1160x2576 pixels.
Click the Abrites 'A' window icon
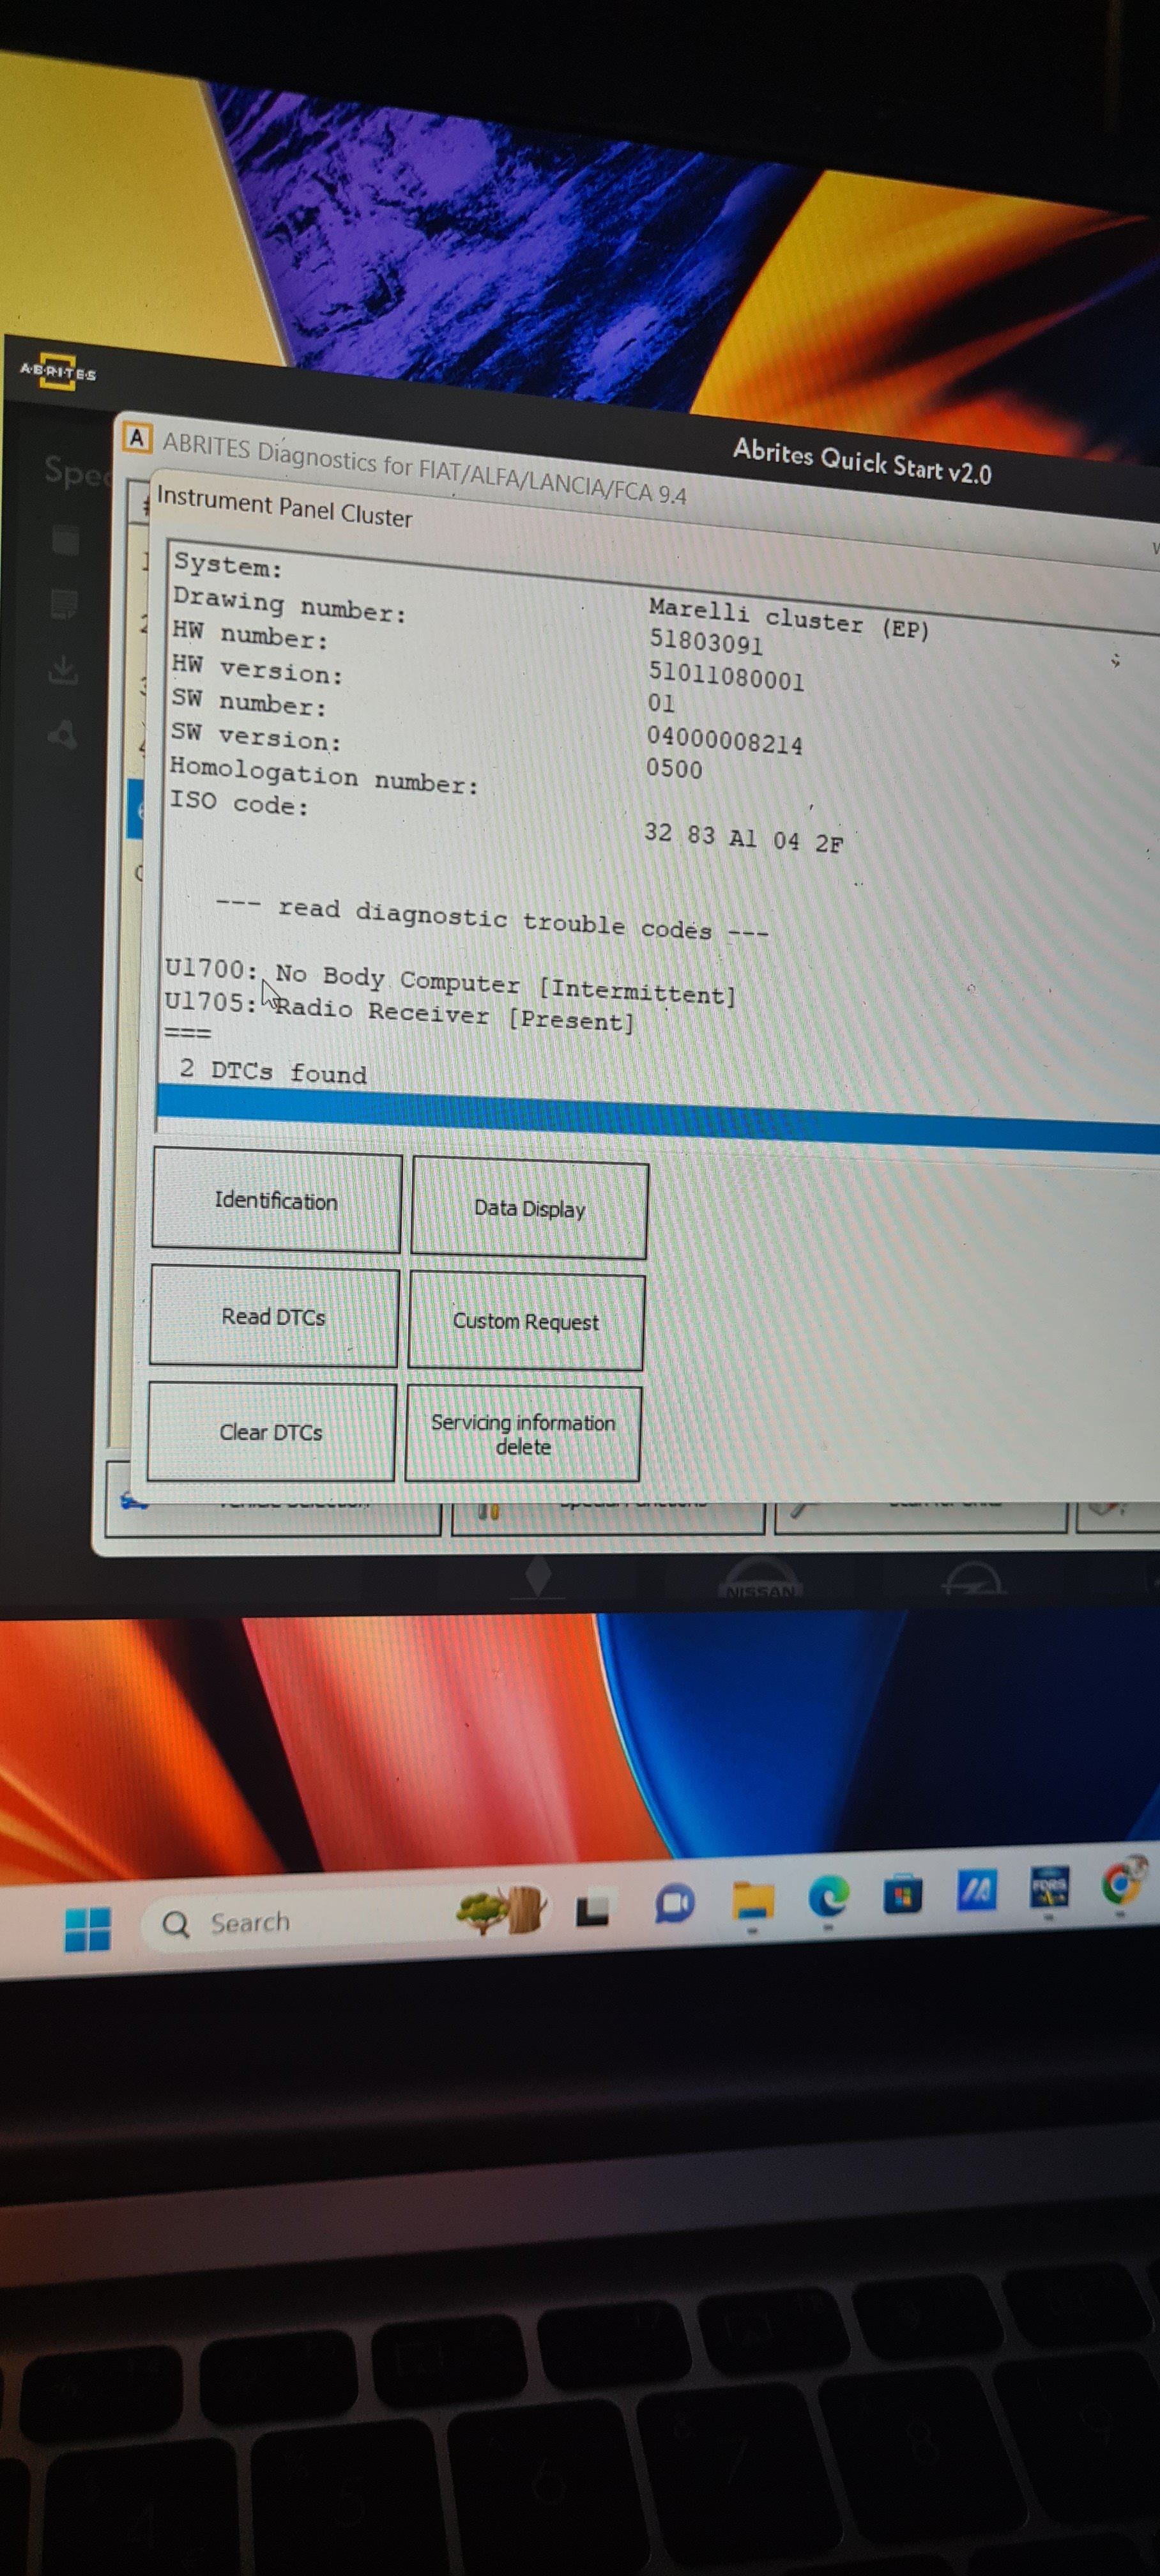point(136,438)
